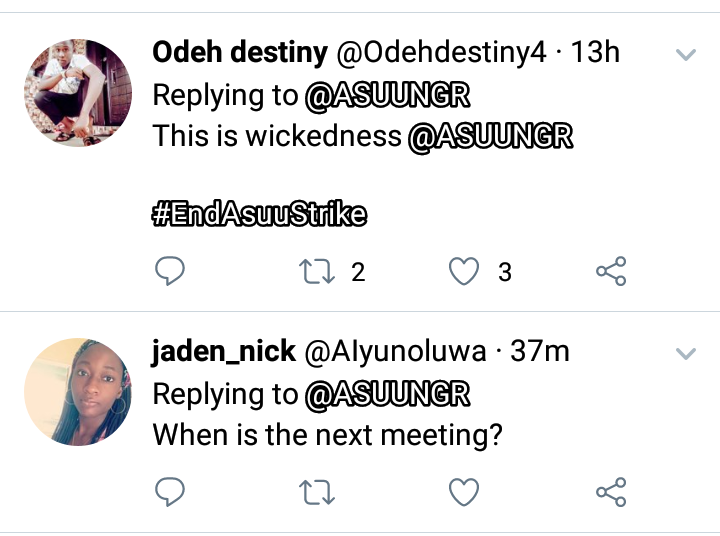
Task: Open @ASUUNGR link in Odeh's reply line
Action: (386, 95)
